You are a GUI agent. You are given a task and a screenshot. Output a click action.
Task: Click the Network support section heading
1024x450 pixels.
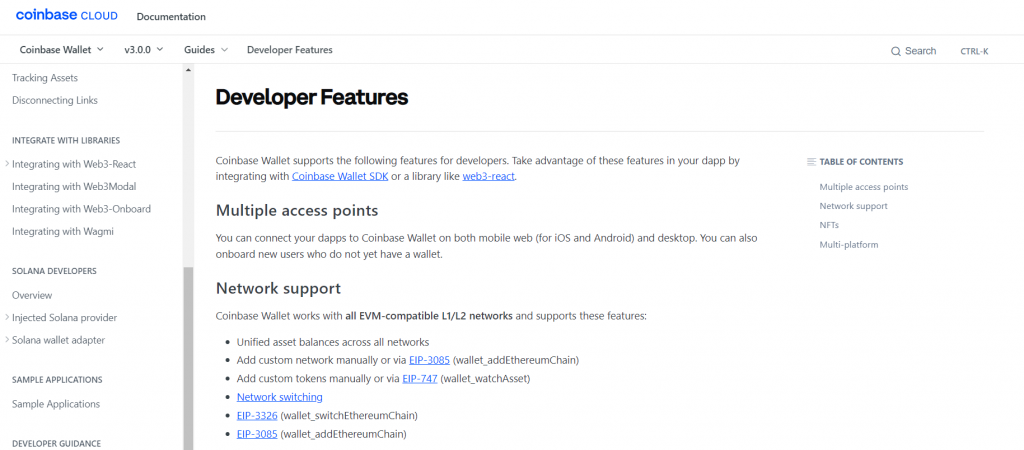click(x=278, y=288)
